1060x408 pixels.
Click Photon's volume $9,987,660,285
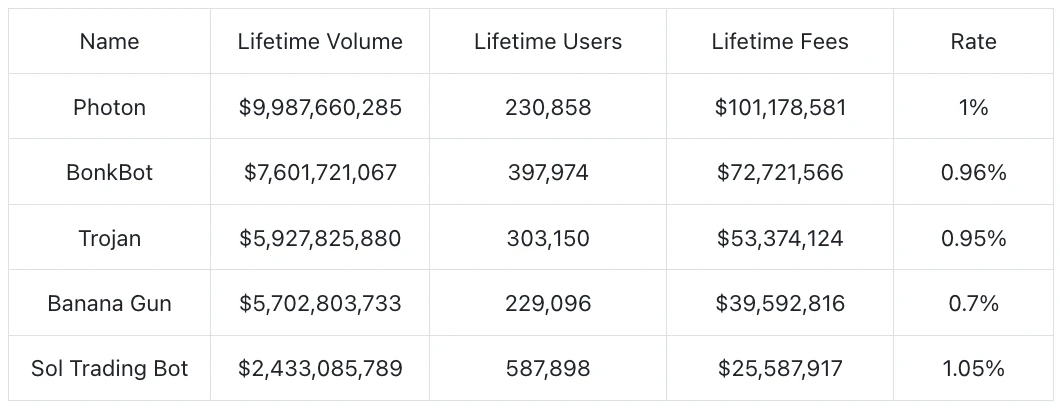320,107
